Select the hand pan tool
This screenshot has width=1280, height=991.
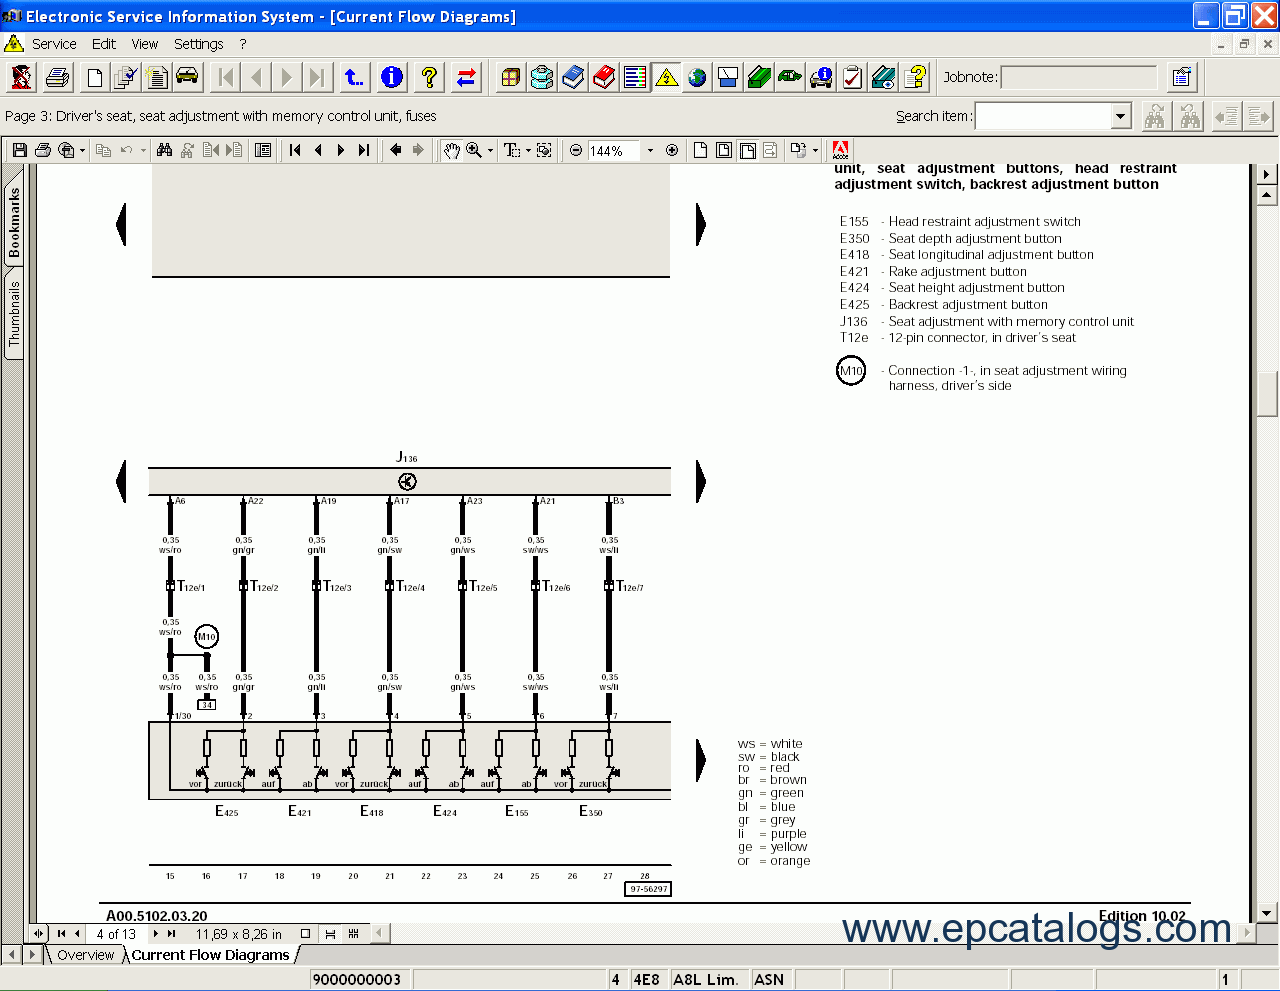(x=452, y=150)
